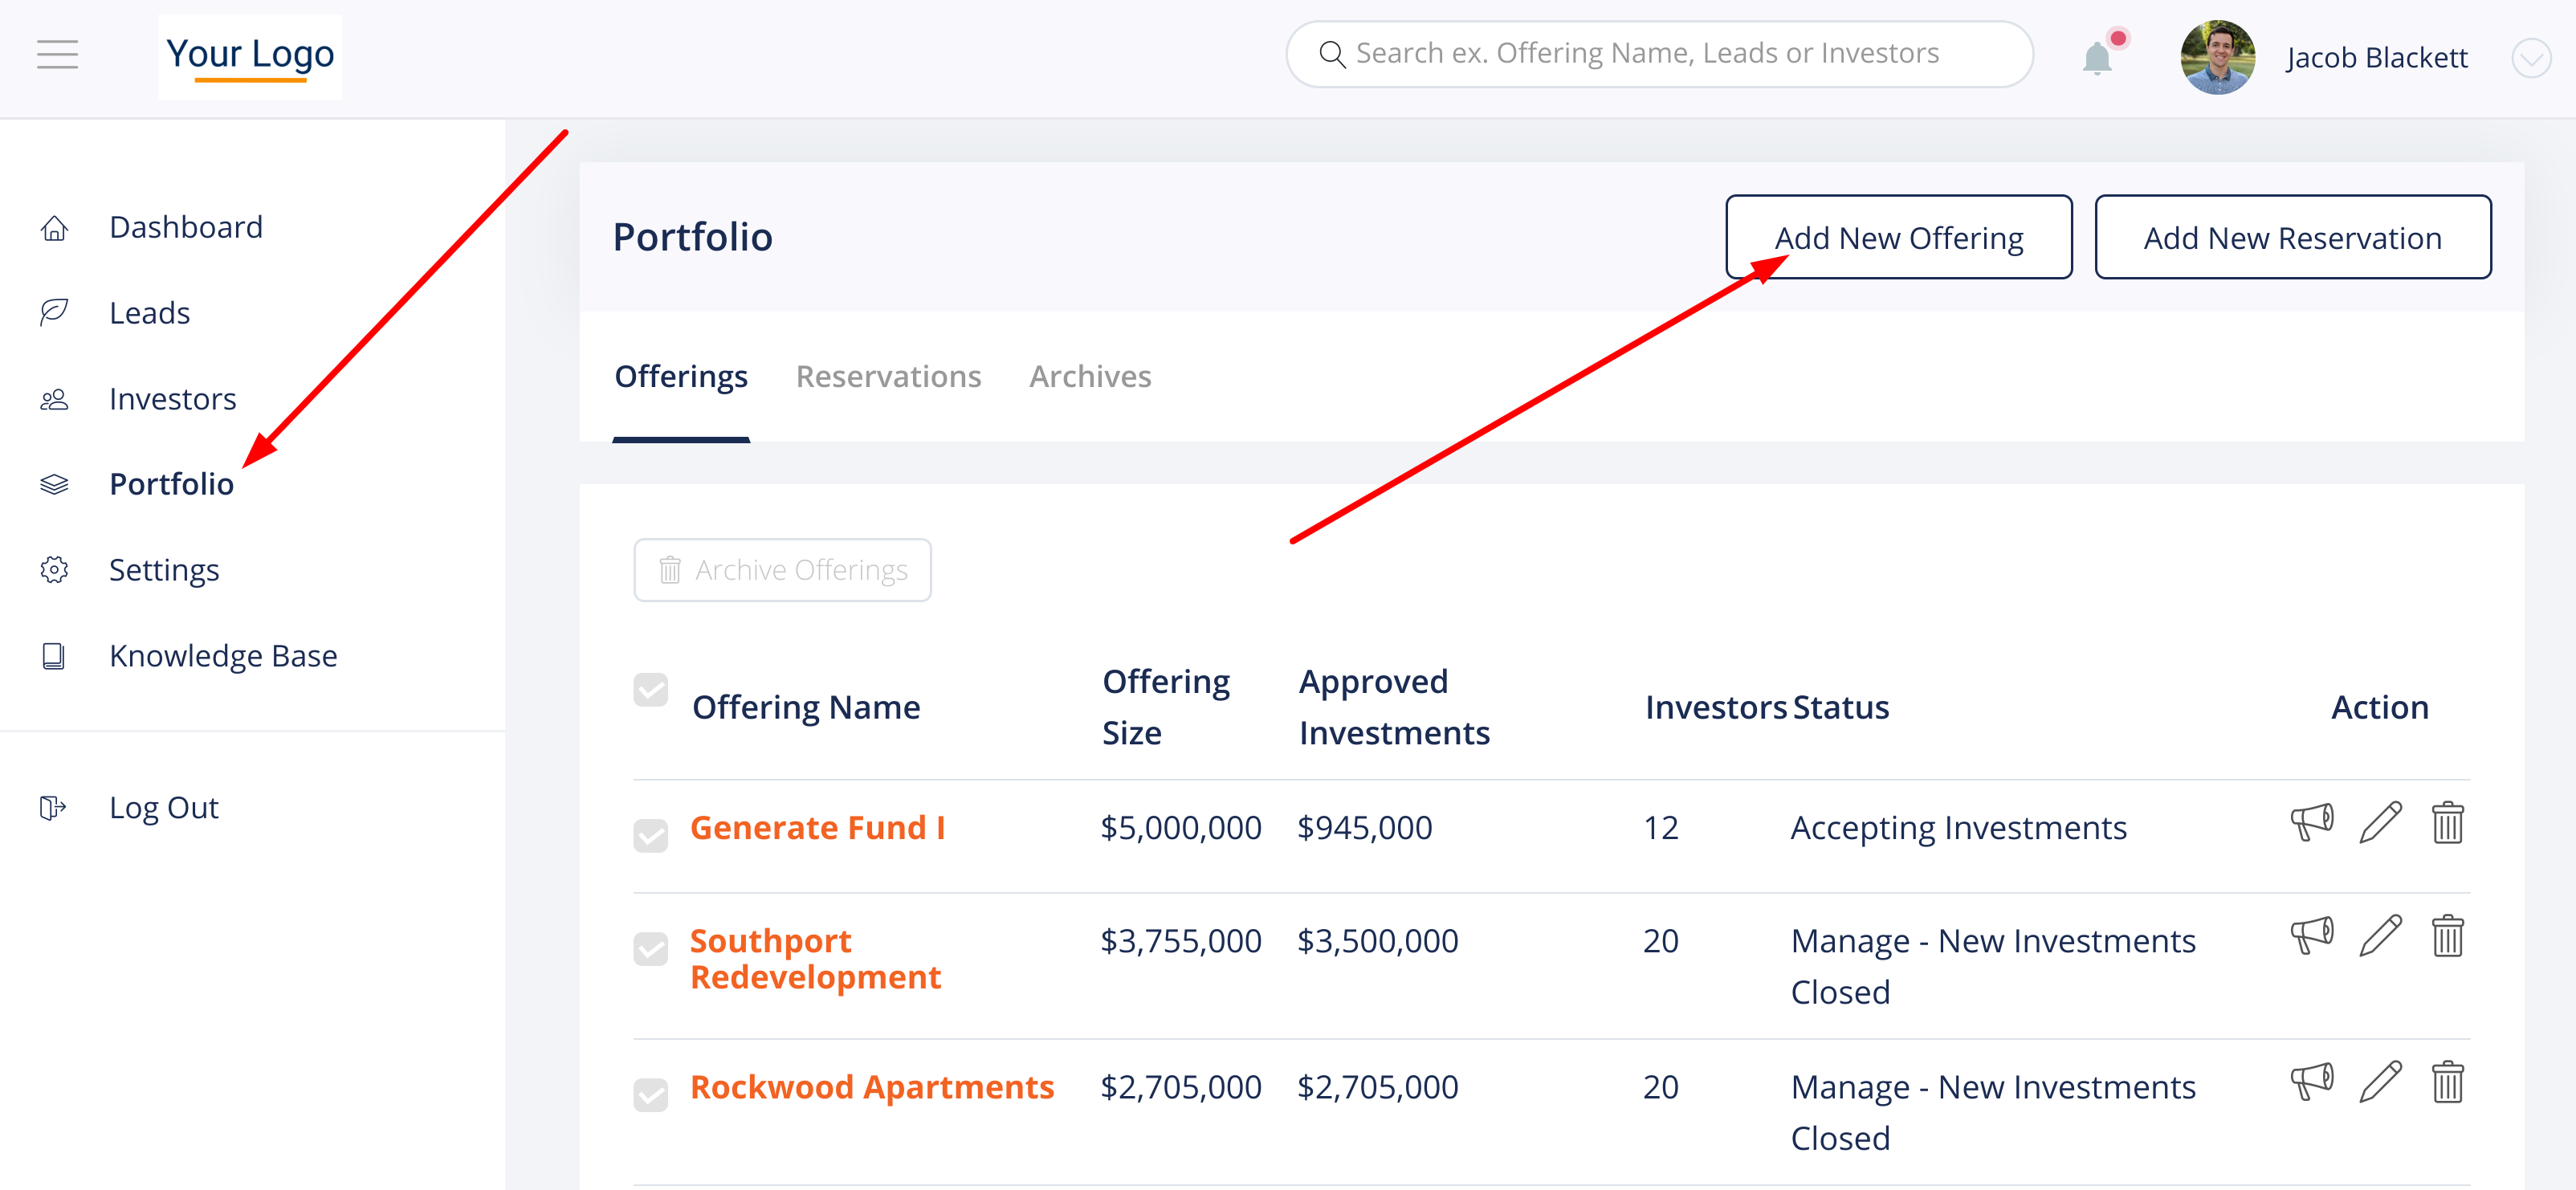Click Add New Offering button
Image resolution: width=2576 pixels, height=1190 pixels.
tap(1898, 237)
